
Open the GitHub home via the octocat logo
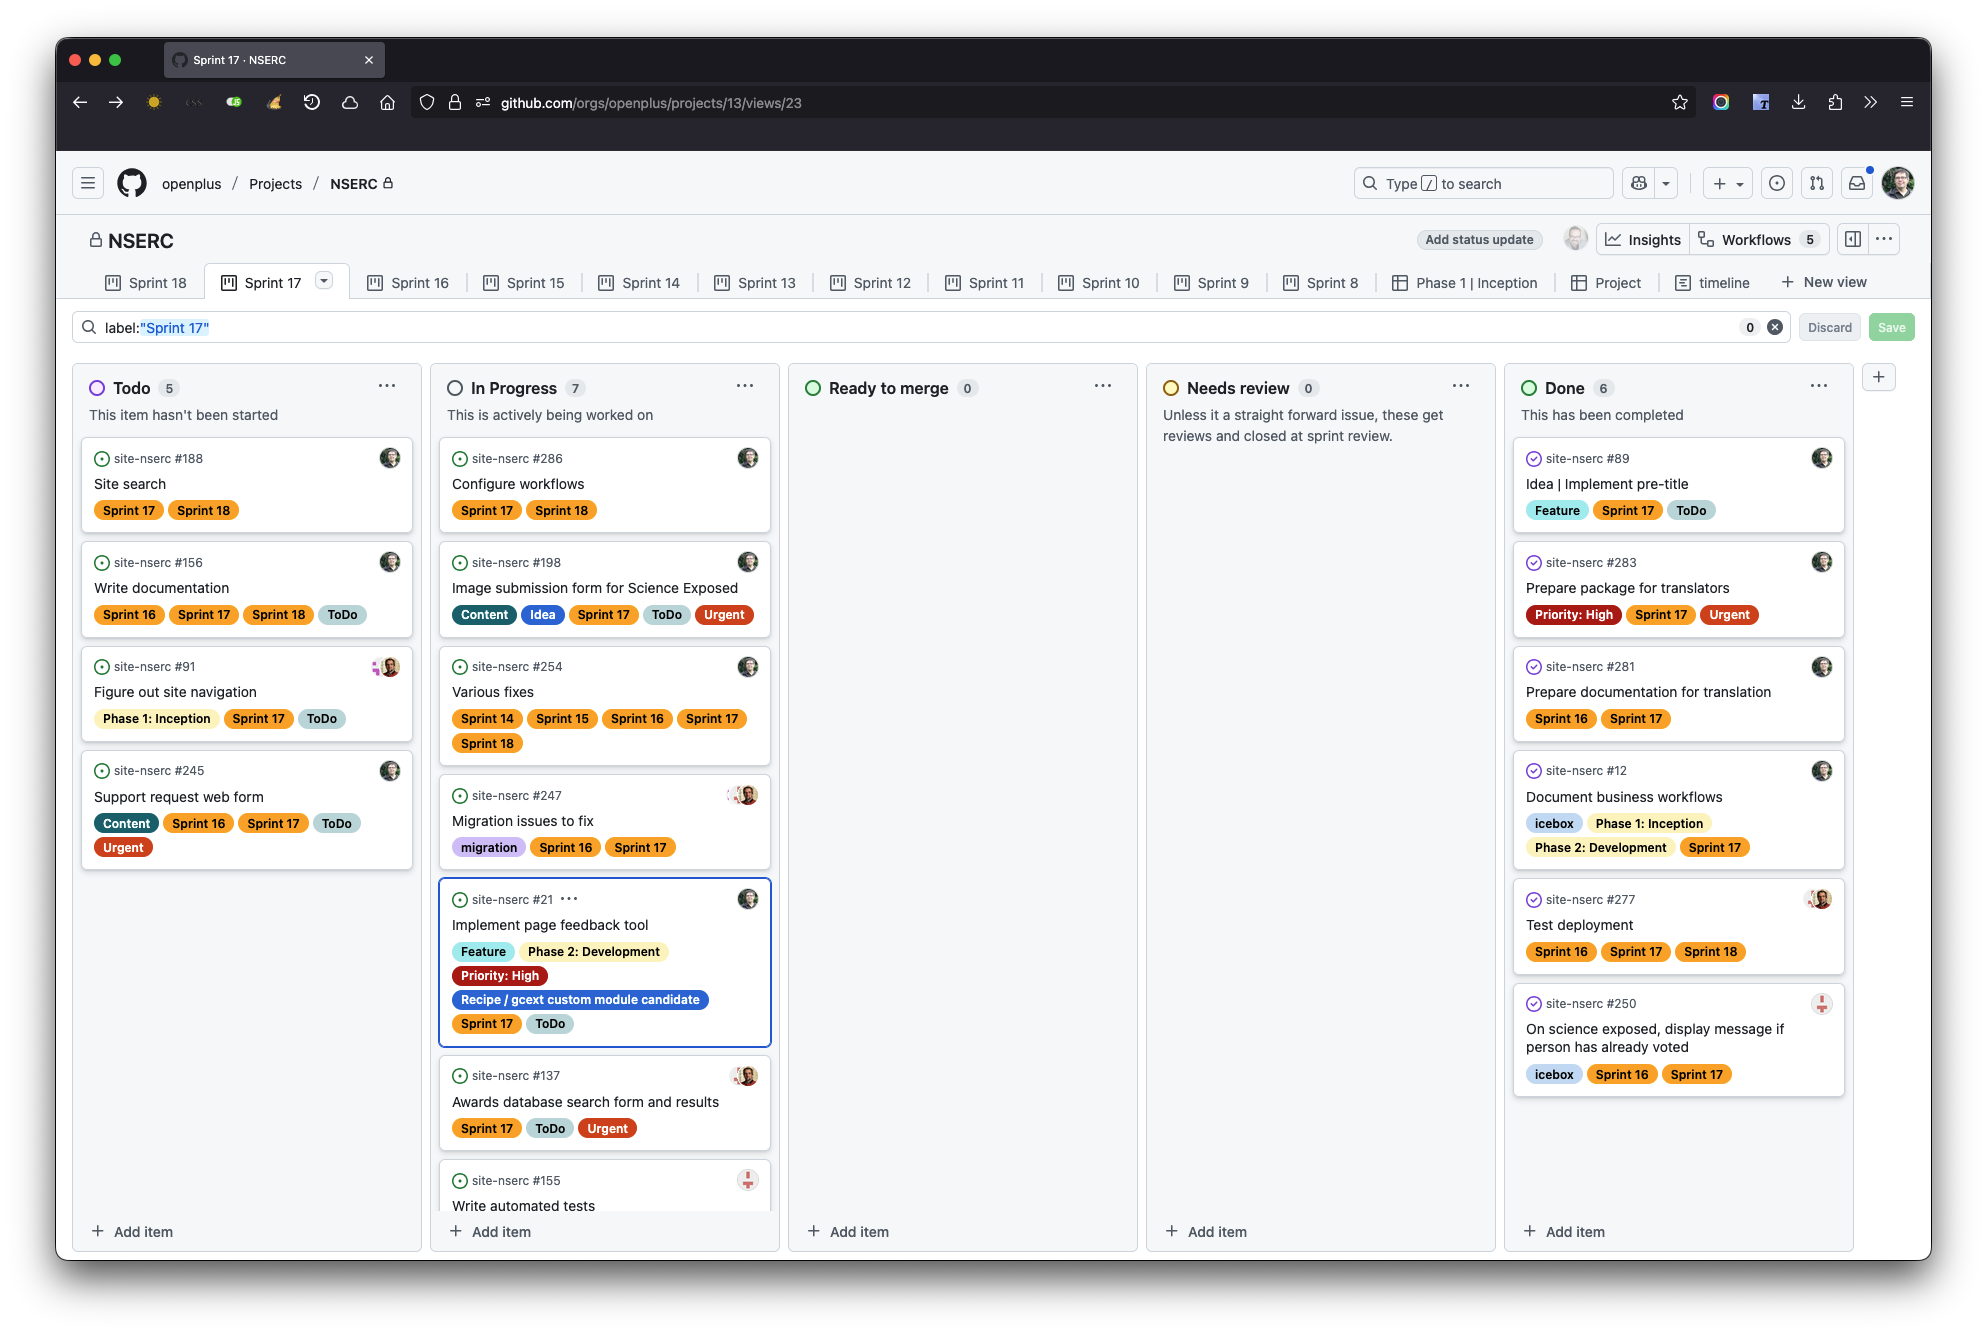131,183
